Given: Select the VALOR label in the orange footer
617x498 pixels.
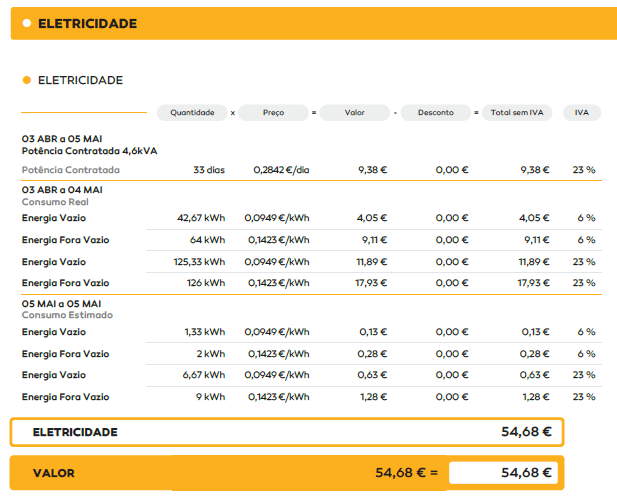Looking at the screenshot, I should pyautogui.click(x=54, y=472).
